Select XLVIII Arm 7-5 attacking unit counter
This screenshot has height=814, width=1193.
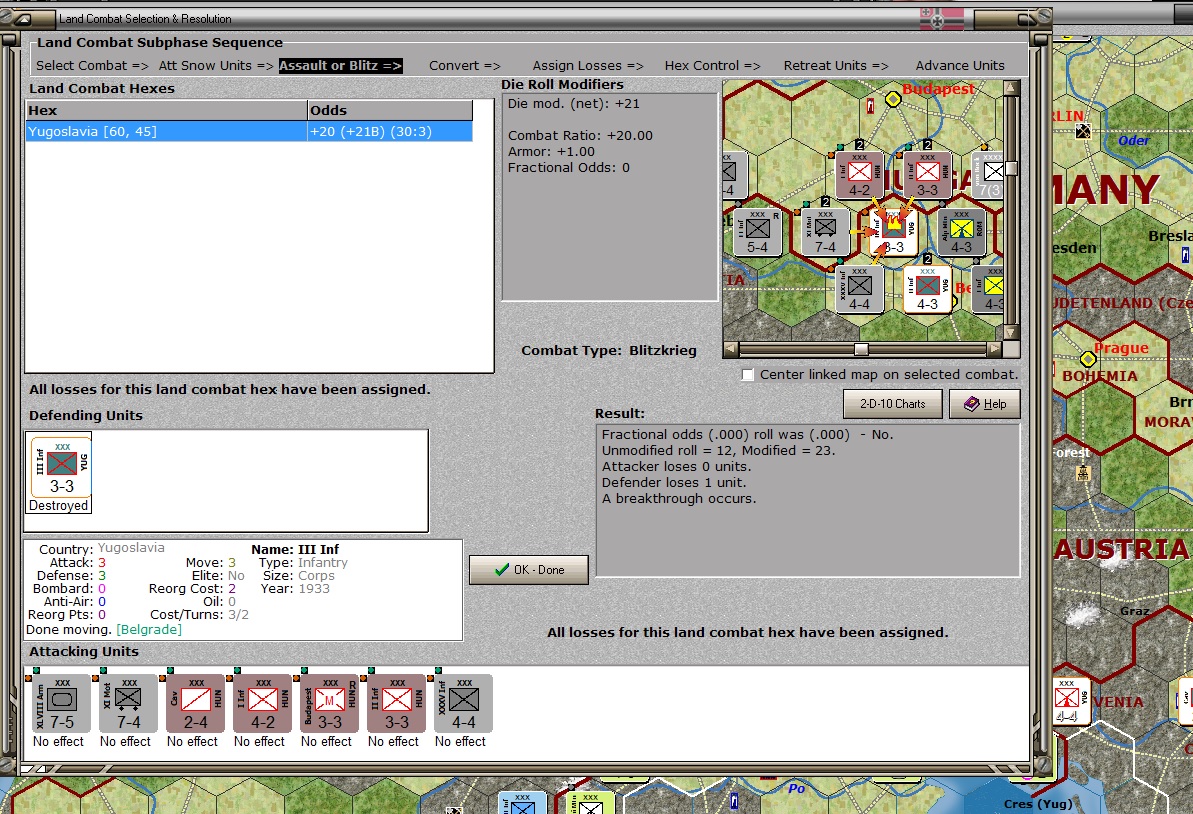pyautogui.click(x=62, y=703)
